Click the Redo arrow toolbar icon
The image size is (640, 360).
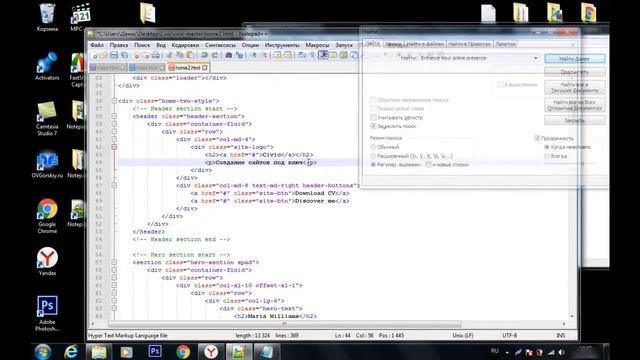[x=215, y=56]
